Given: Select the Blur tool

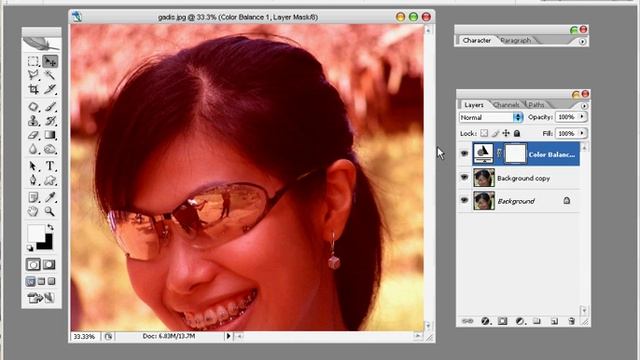Looking at the screenshot, I should tap(33, 149).
